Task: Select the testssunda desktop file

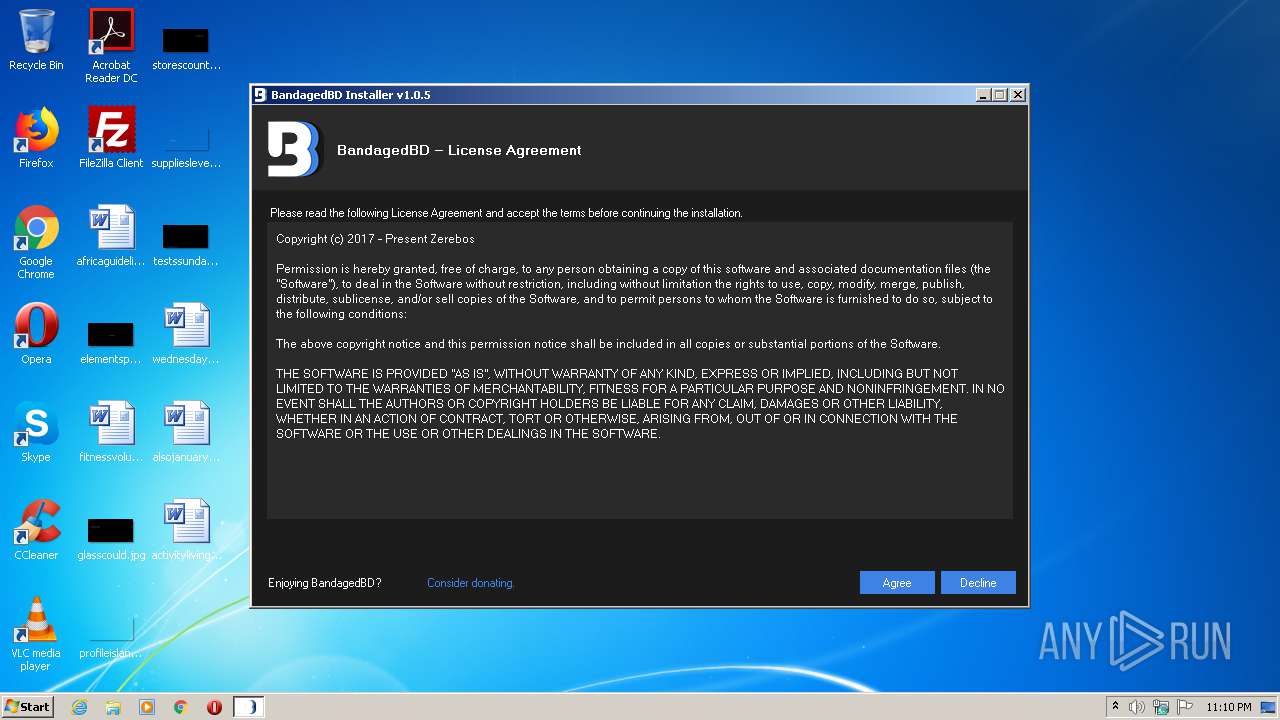Action: [186, 244]
